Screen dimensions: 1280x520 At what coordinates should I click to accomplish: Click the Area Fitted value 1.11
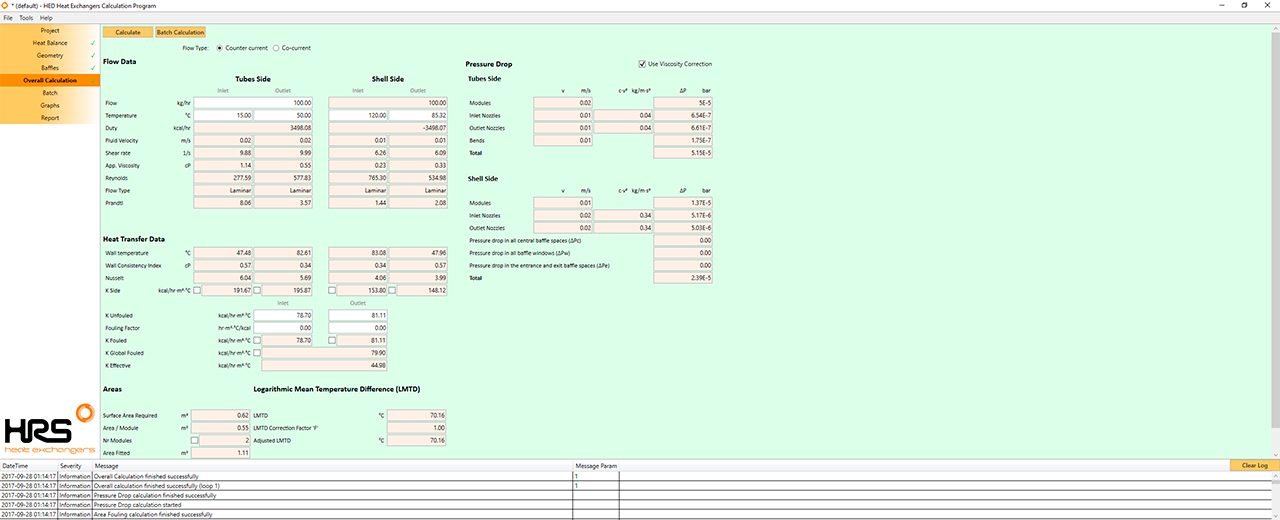pos(220,453)
